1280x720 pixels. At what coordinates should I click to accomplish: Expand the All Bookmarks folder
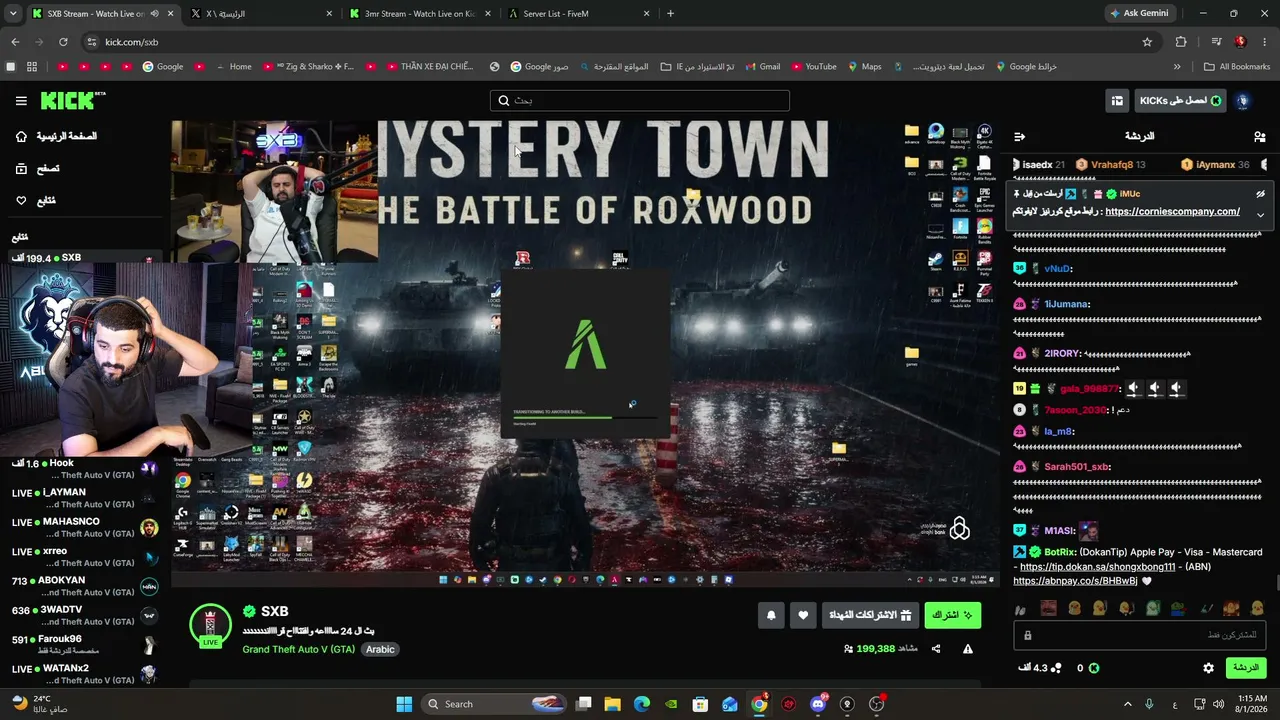click(1237, 67)
